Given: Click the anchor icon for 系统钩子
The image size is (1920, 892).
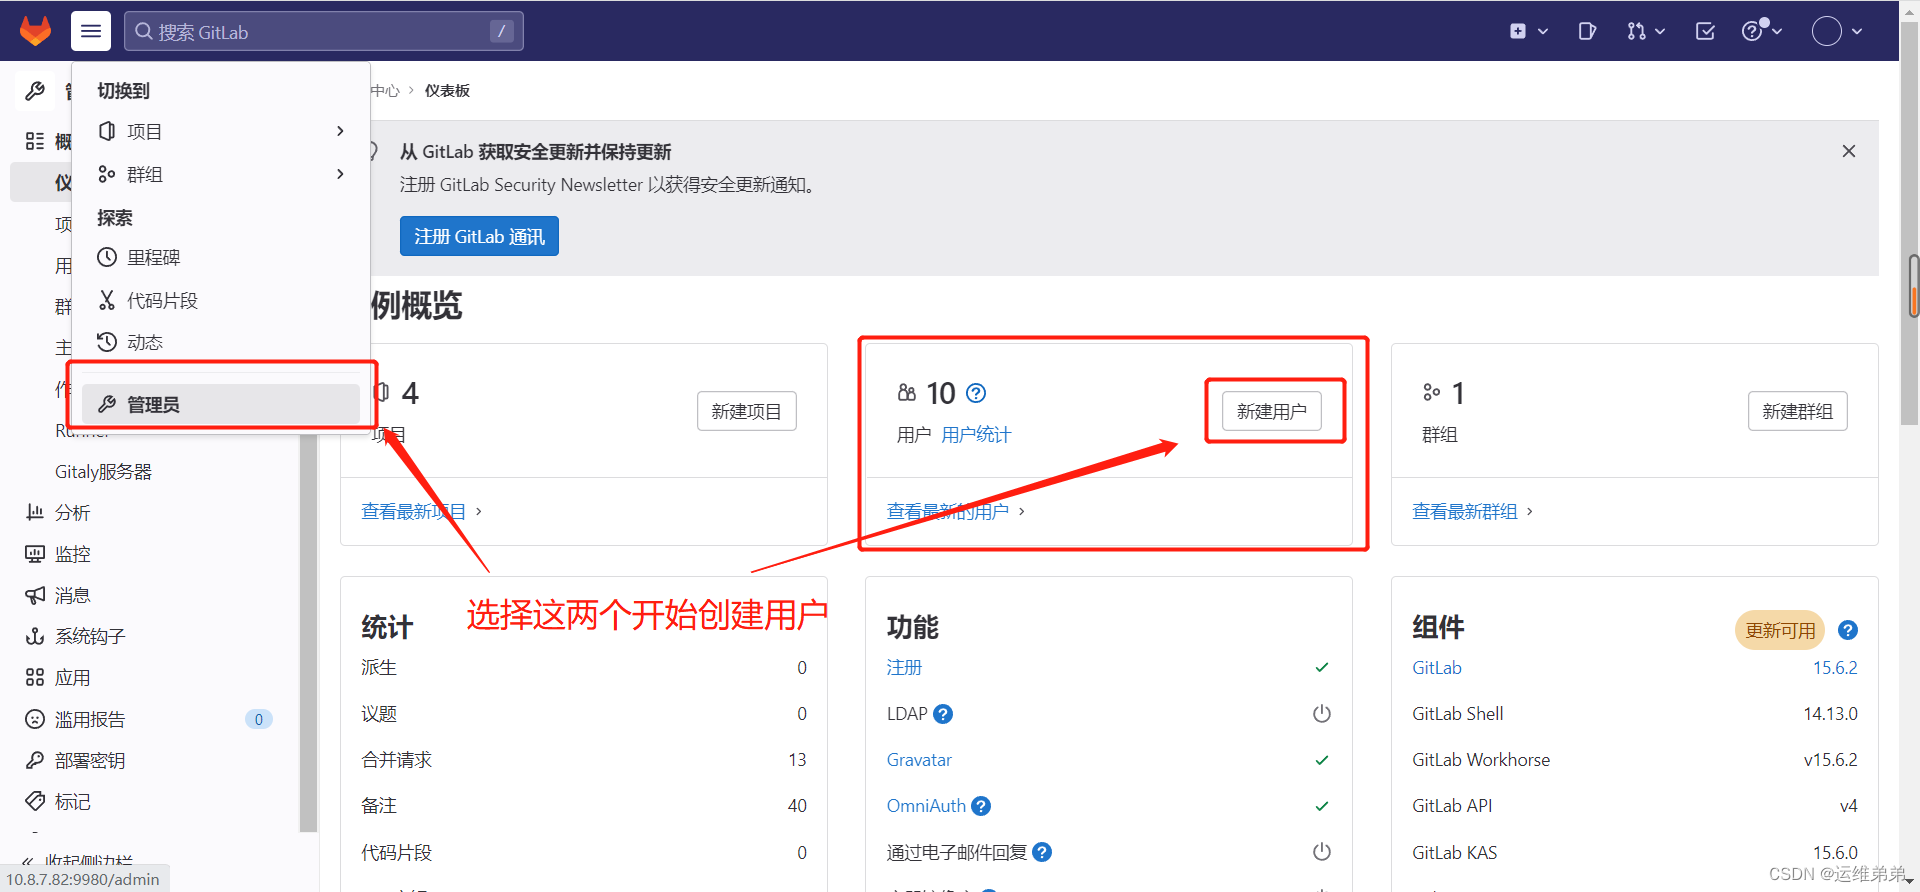Looking at the screenshot, I should (x=35, y=636).
